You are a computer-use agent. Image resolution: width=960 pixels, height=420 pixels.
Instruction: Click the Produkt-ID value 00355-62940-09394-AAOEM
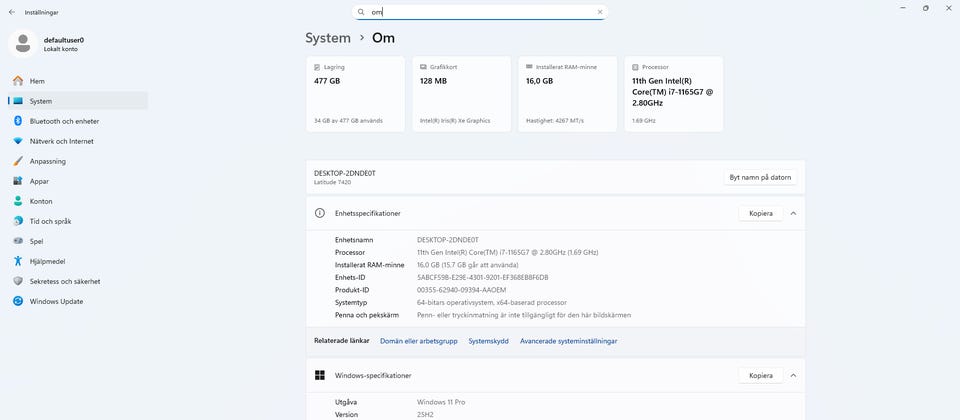[x=462, y=290]
